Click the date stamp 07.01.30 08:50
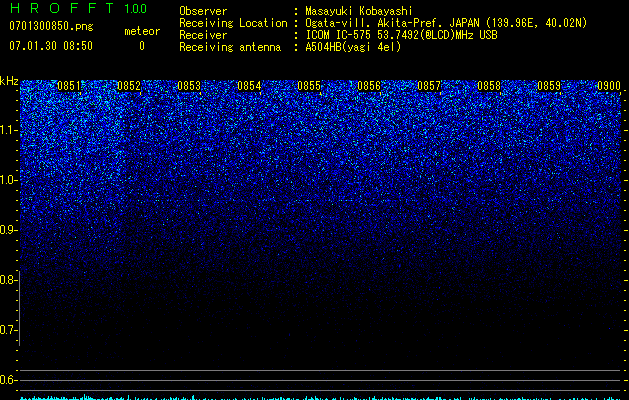The width and height of the screenshot is (629, 400). (51, 46)
